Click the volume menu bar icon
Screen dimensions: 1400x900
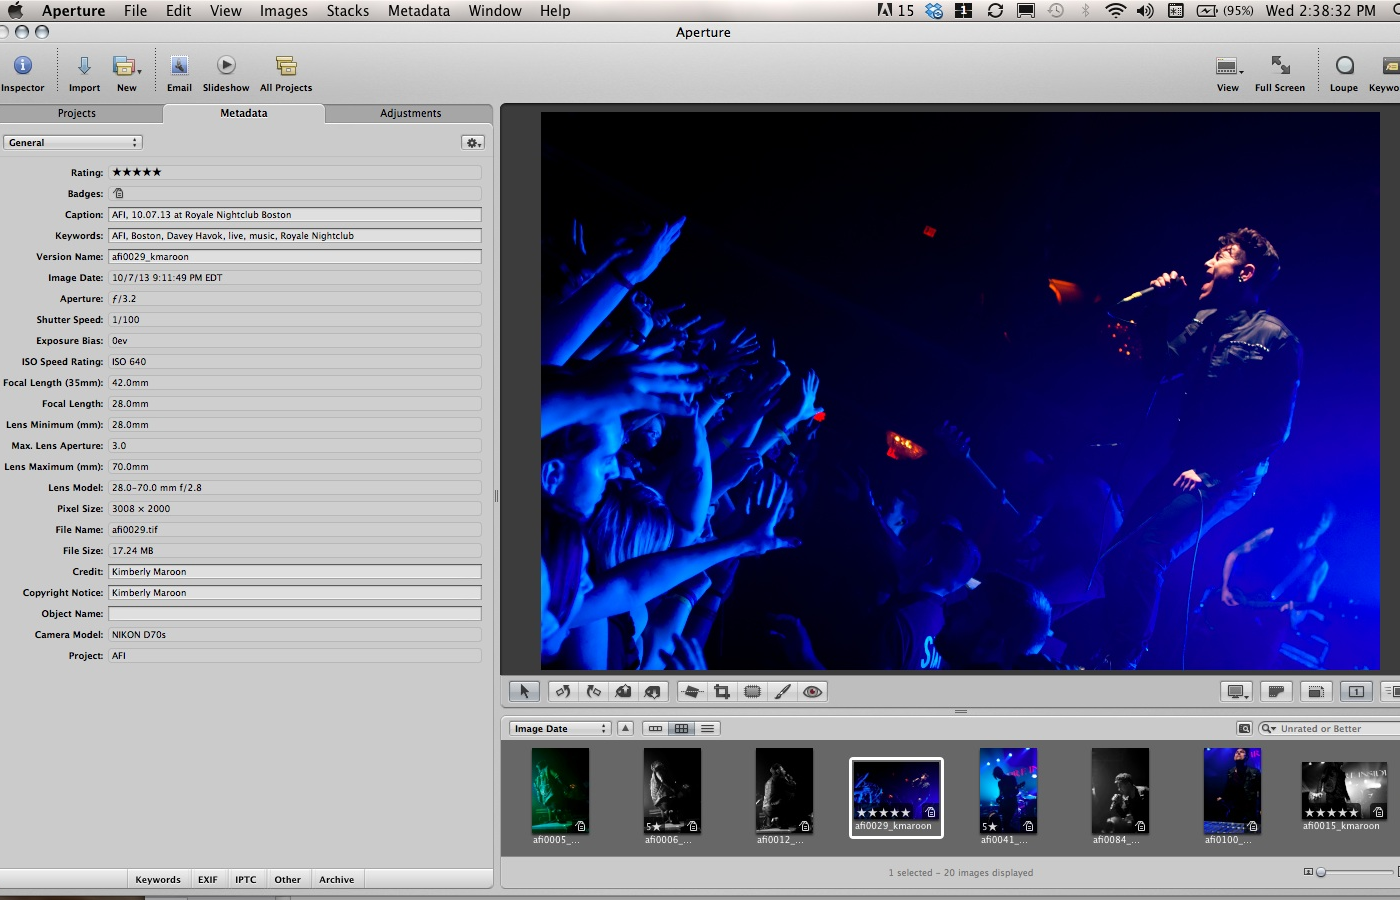pos(1145,11)
